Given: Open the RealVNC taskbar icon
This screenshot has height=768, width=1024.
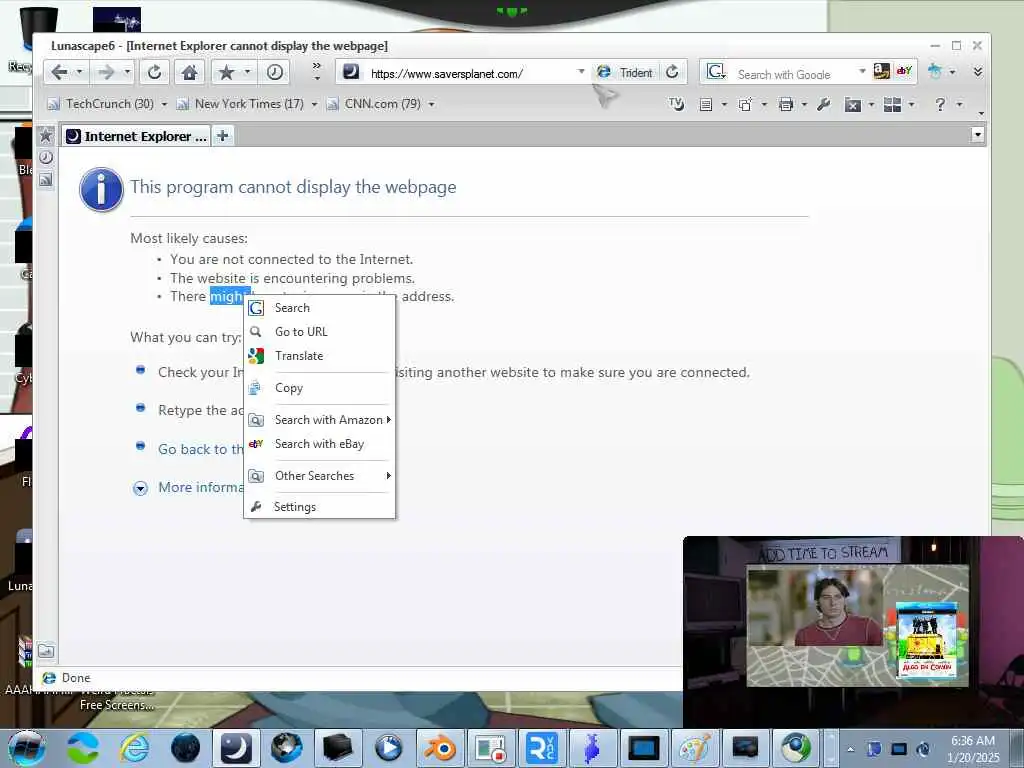Looking at the screenshot, I should pyautogui.click(x=541, y=748).
